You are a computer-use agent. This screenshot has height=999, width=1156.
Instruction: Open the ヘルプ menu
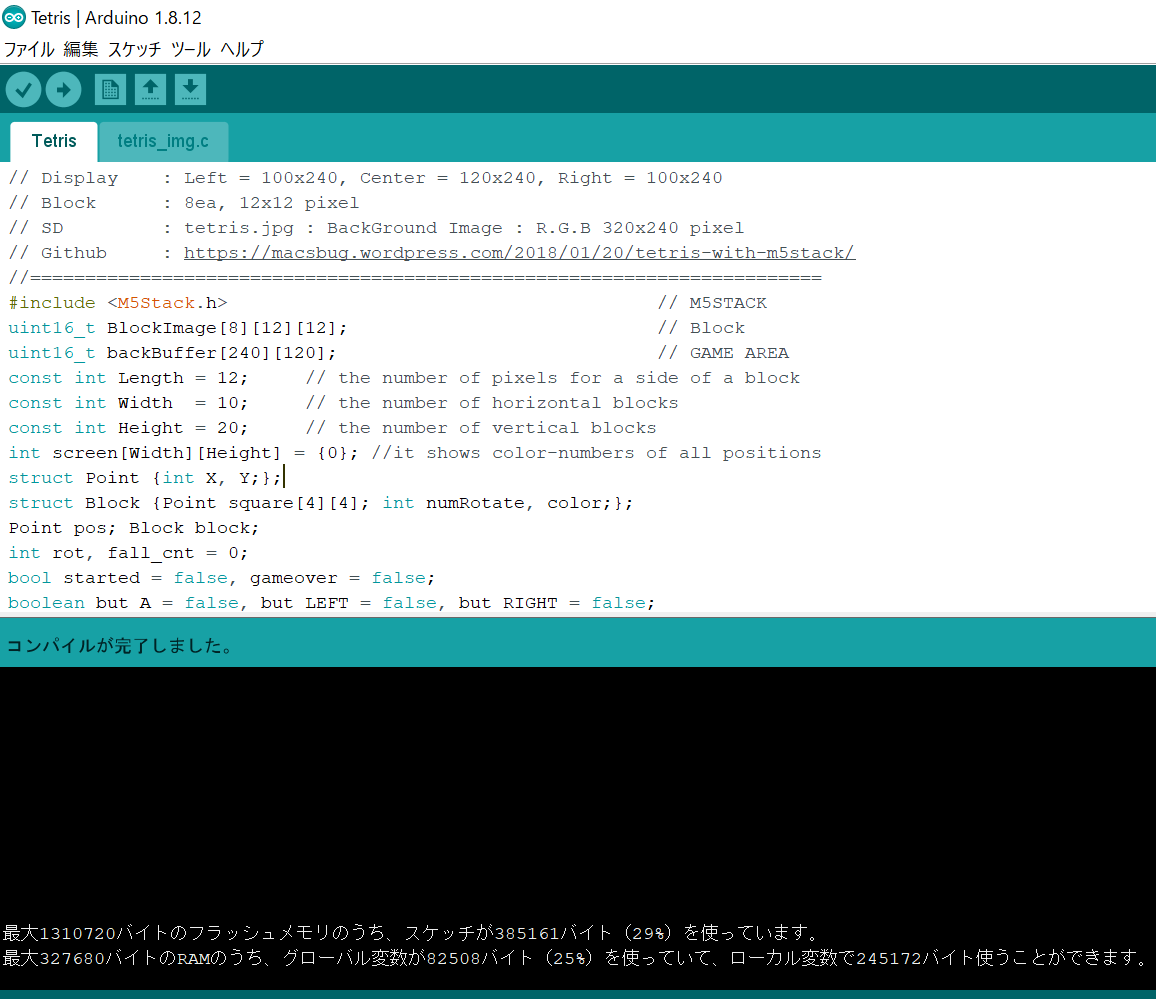coord(240,48)
